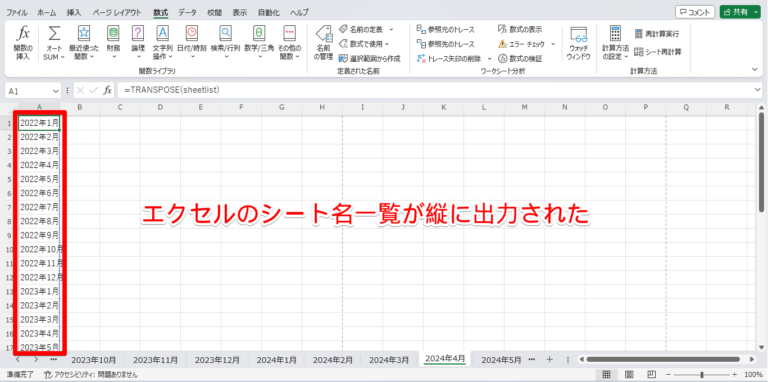
Task: Click the insert function fx button in formula bar
Action: pyautogui.click(x=107, y=91)
